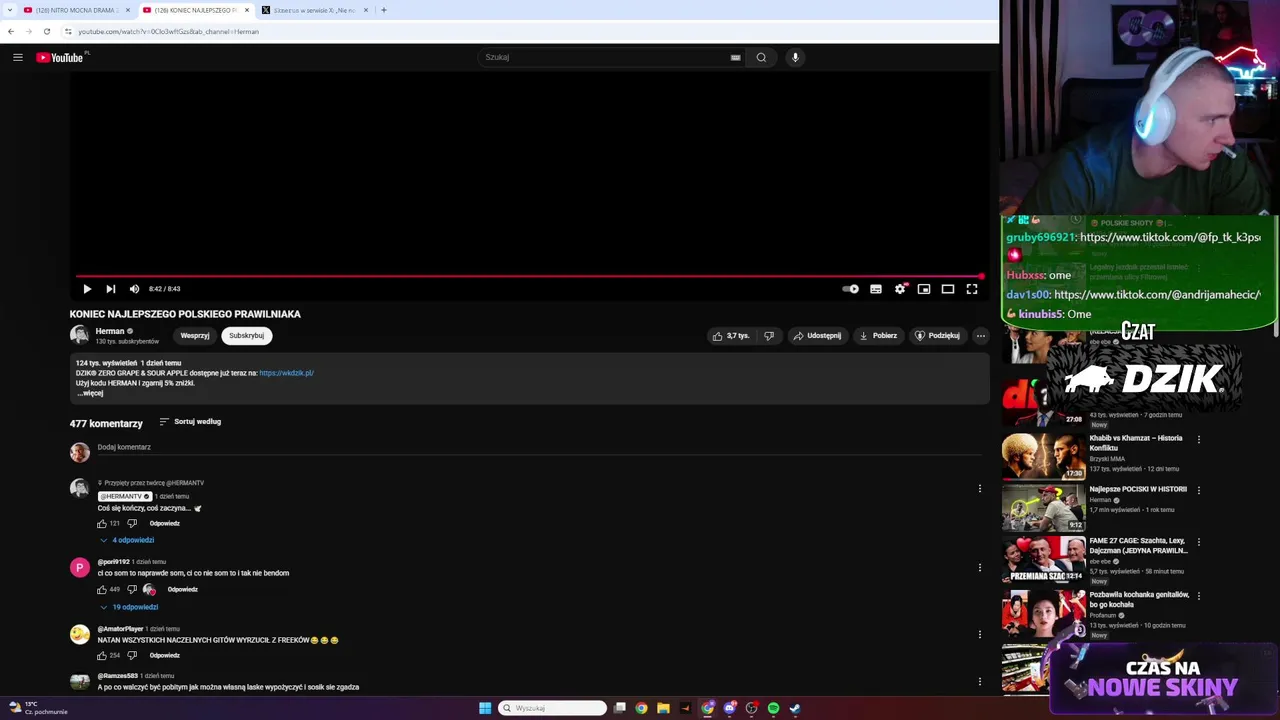Dislike the HERMANTV pinned comment

132,523
